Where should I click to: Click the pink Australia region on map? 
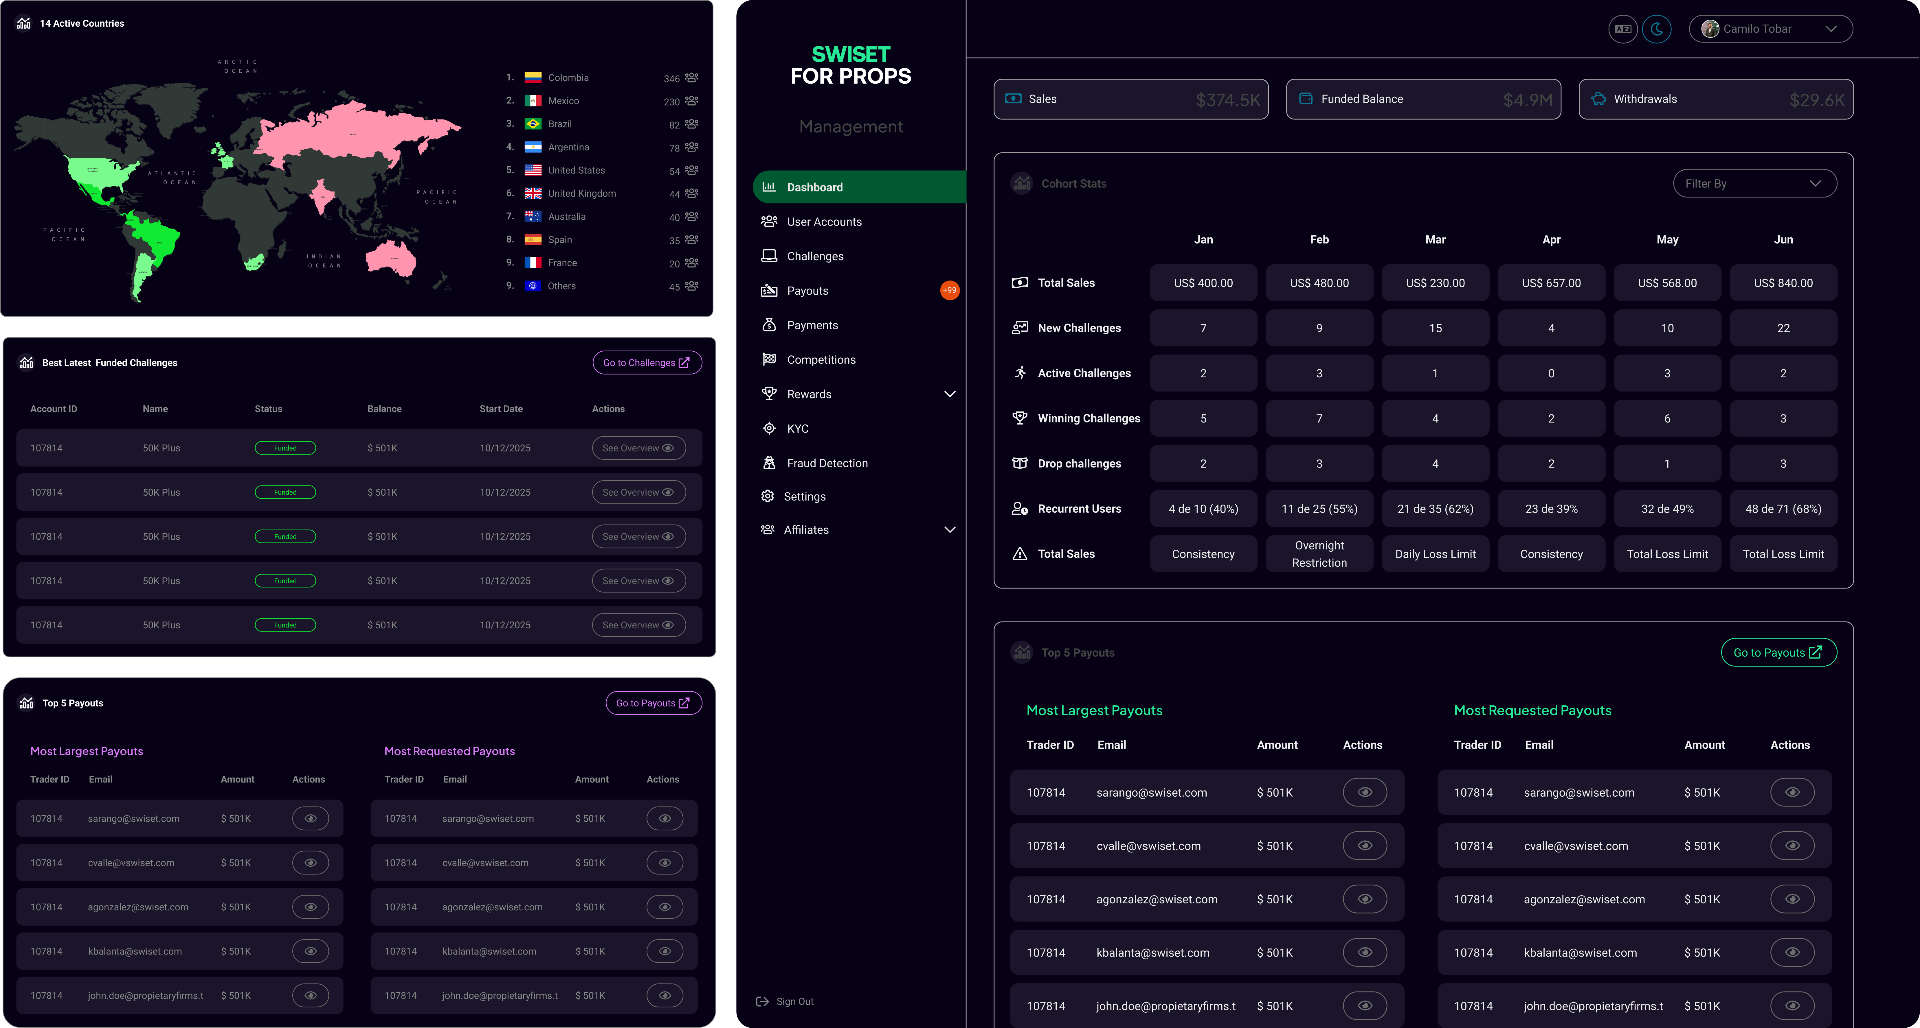tap(391, 260)
